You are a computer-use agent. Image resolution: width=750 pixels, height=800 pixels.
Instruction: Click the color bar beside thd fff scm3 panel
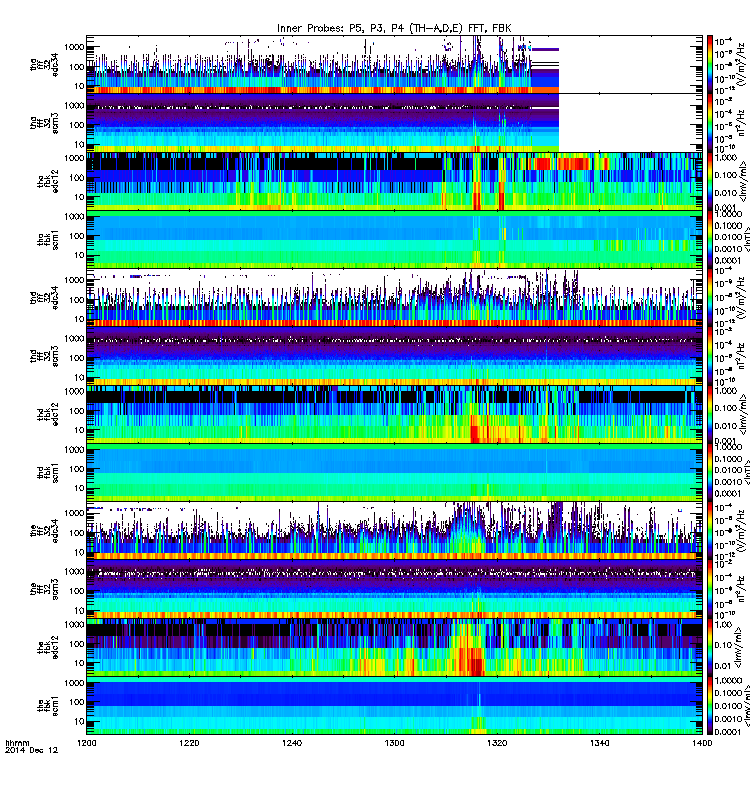710,356
